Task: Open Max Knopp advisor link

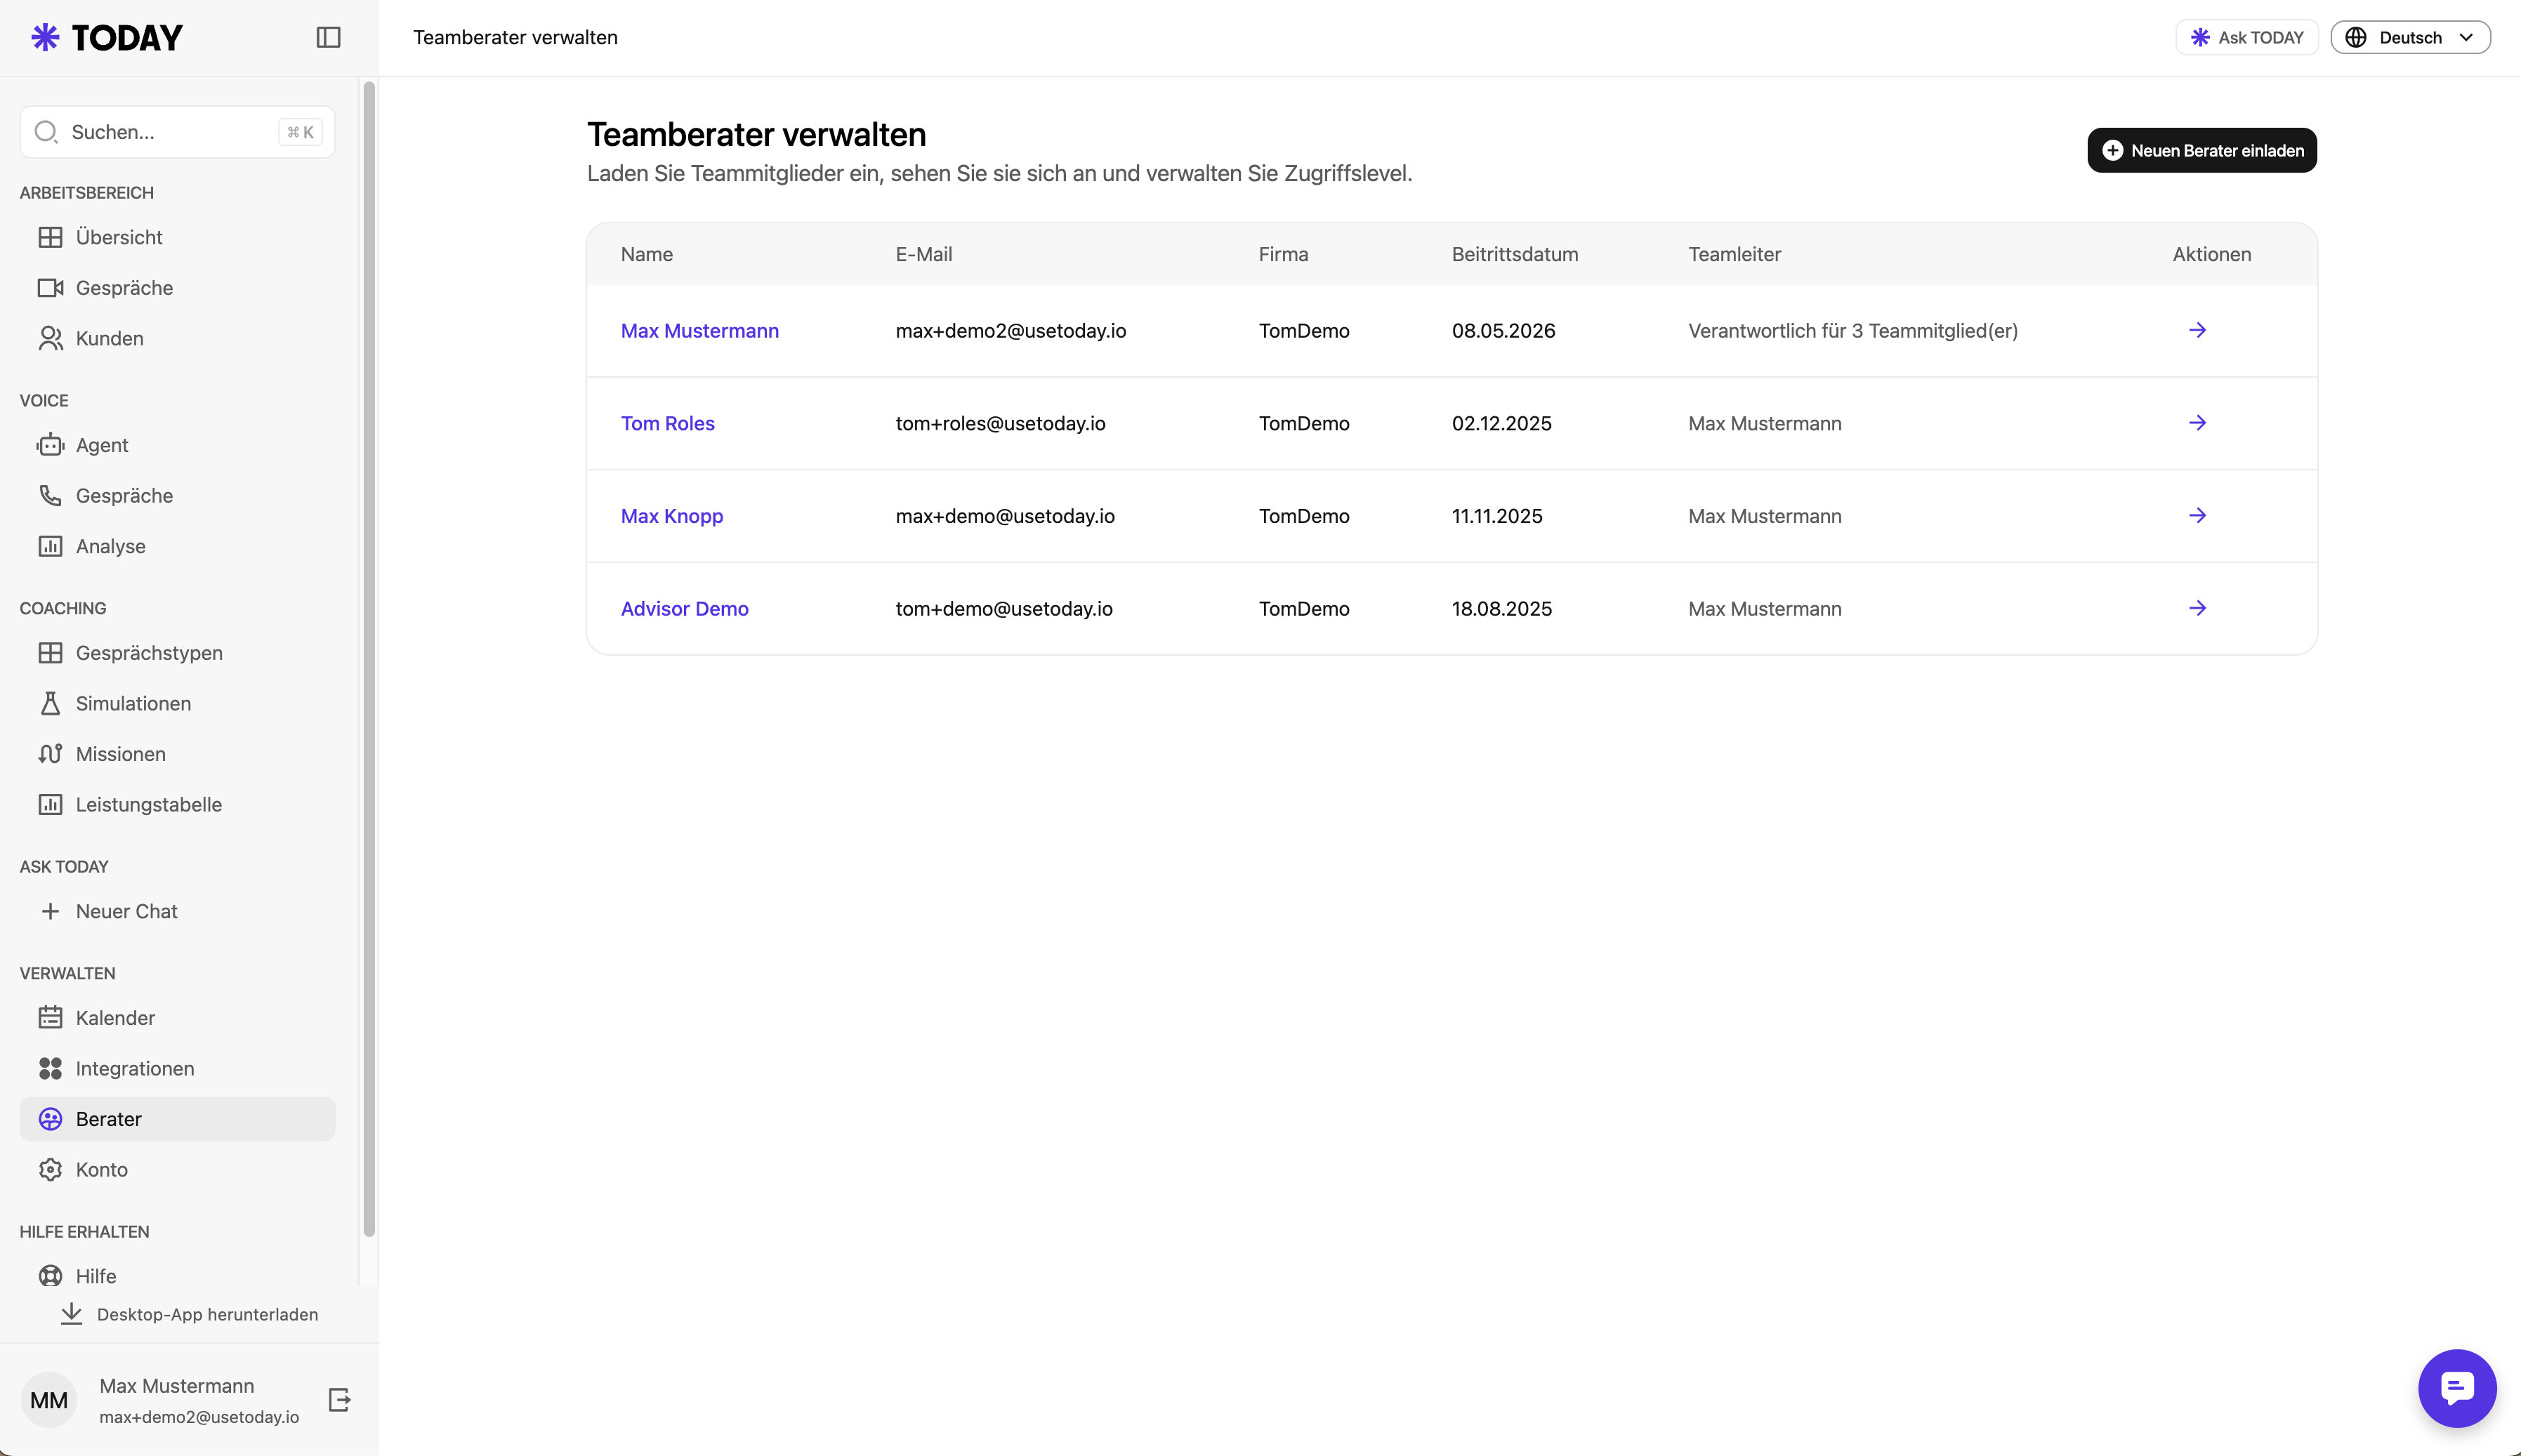Action: (x=672, y=516)
